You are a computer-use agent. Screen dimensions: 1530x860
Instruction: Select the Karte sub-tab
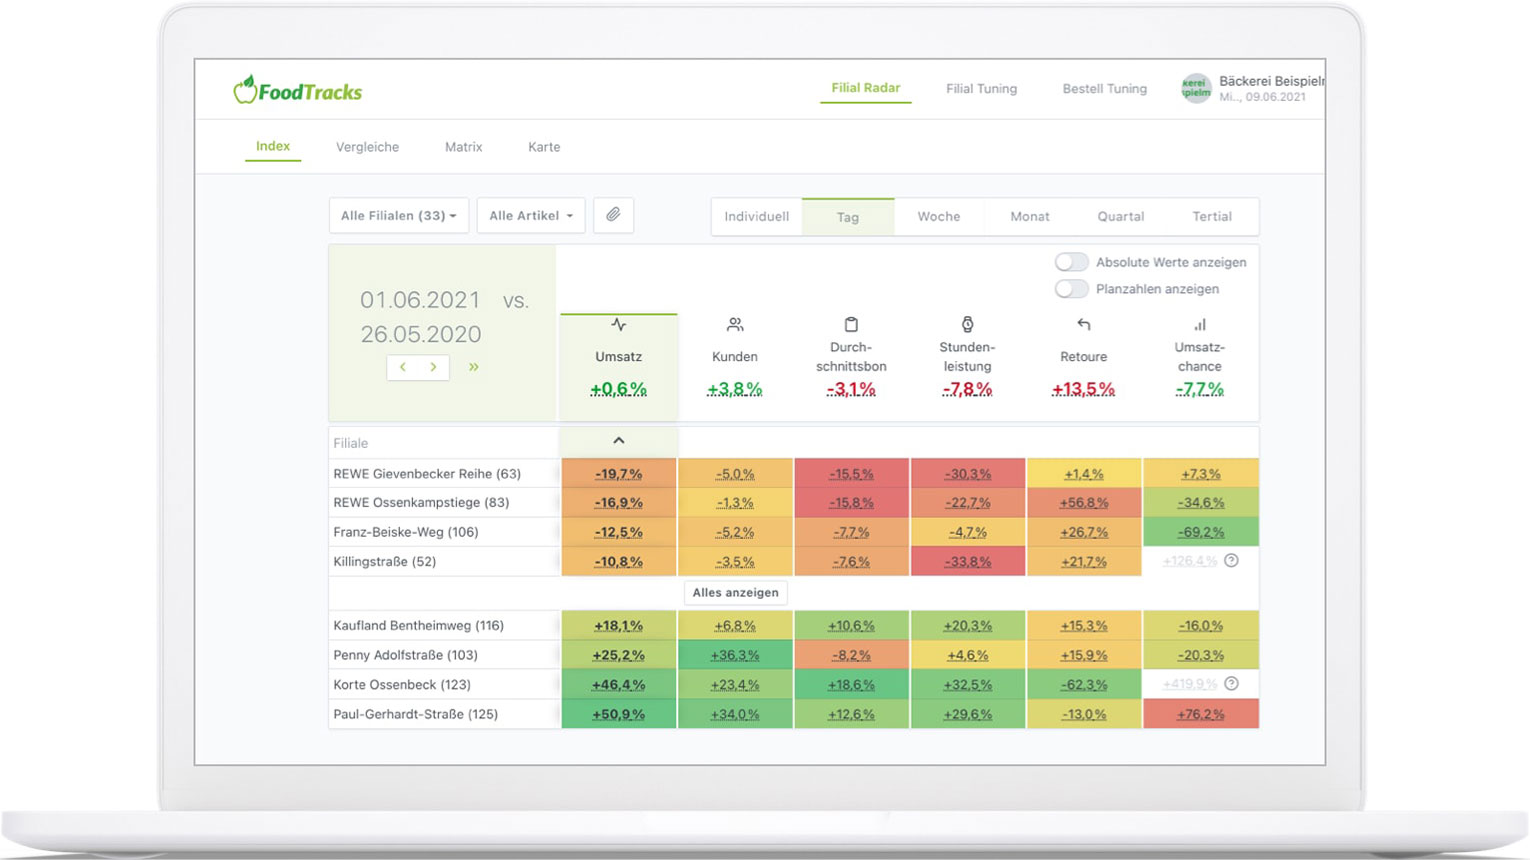pyautogui.click(x=544, y=147)
